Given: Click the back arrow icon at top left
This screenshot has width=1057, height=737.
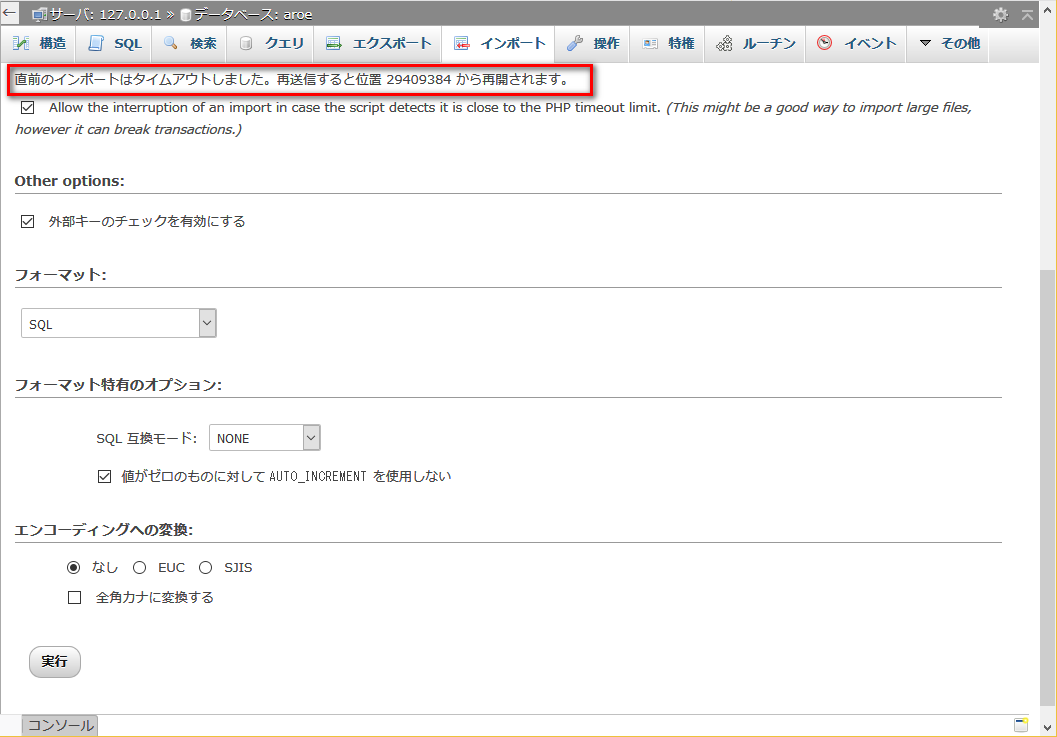Looking at the screenshot, I should (x=9, y=14).
